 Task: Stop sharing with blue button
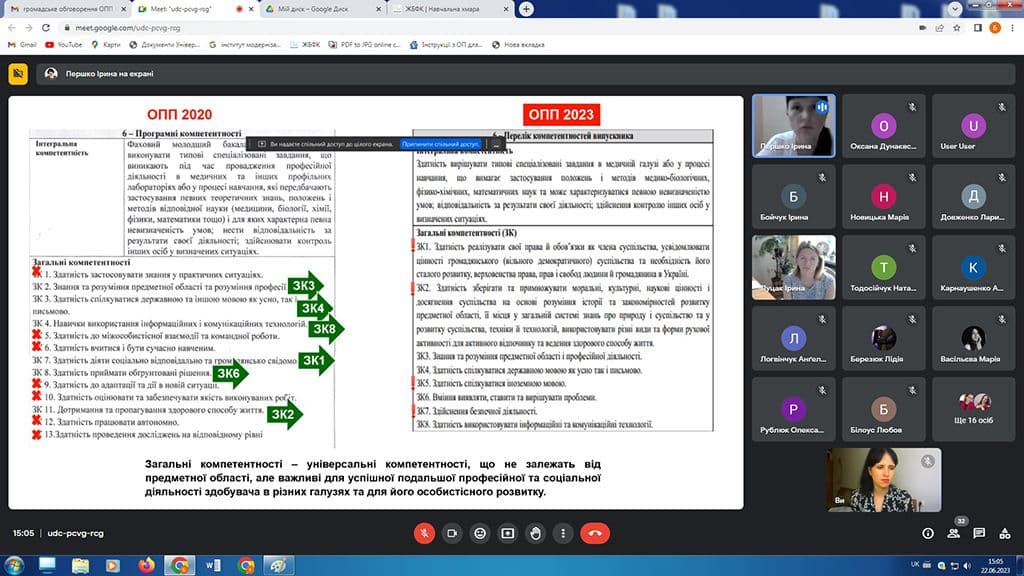point(441,144)
